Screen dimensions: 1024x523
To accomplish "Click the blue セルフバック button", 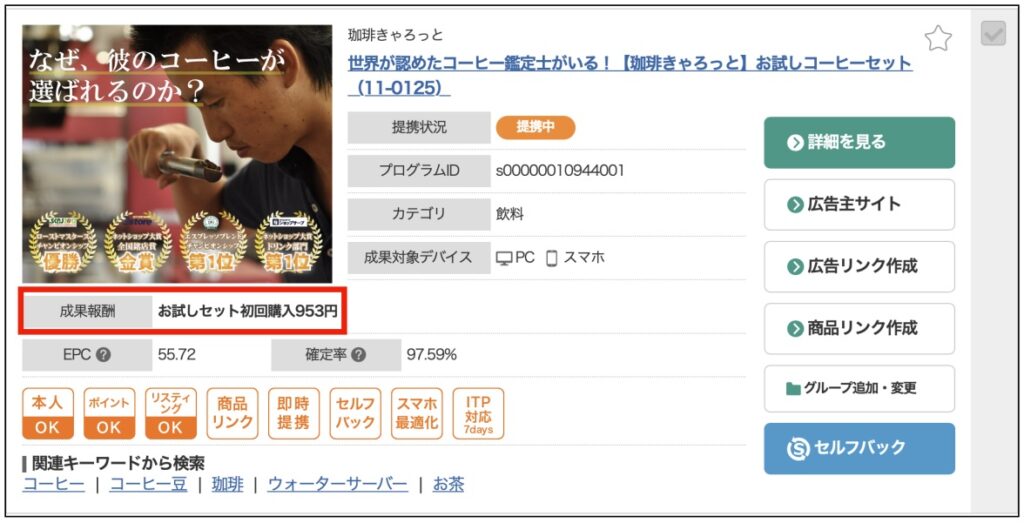I will pos(859,449).
